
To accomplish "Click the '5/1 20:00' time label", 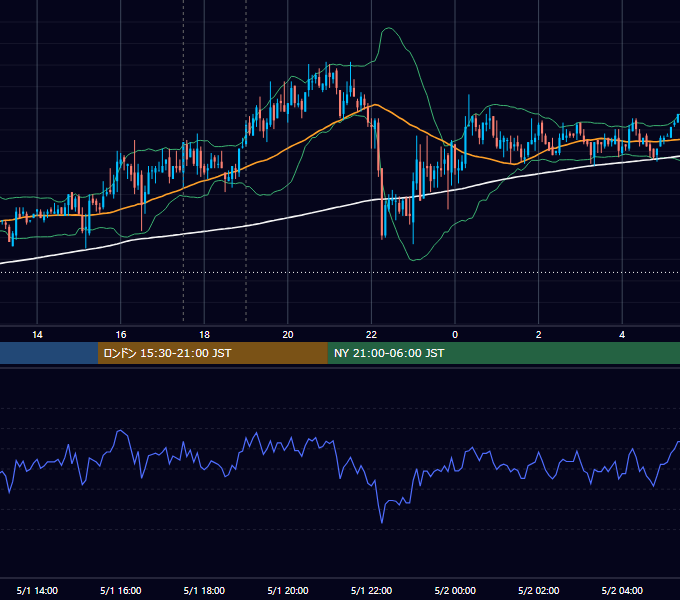I will [288, 590].
